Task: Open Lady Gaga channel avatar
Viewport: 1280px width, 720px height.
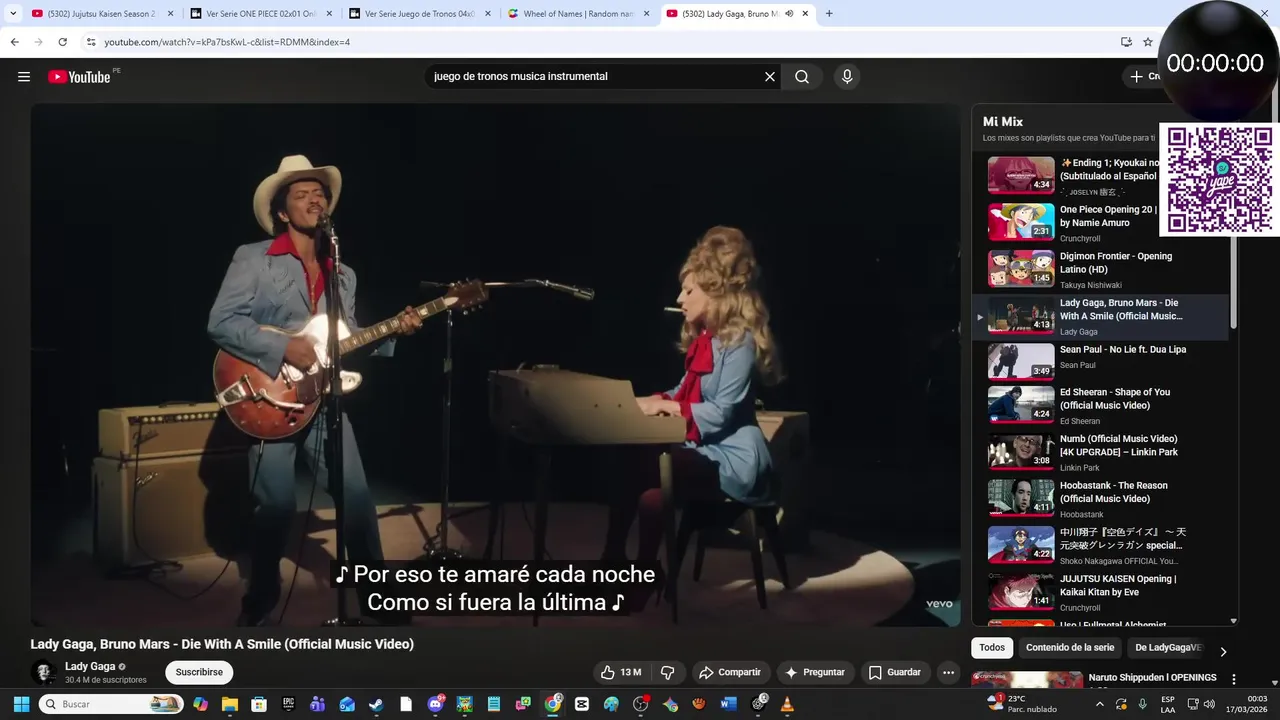Action: click(x=44, y=672)
